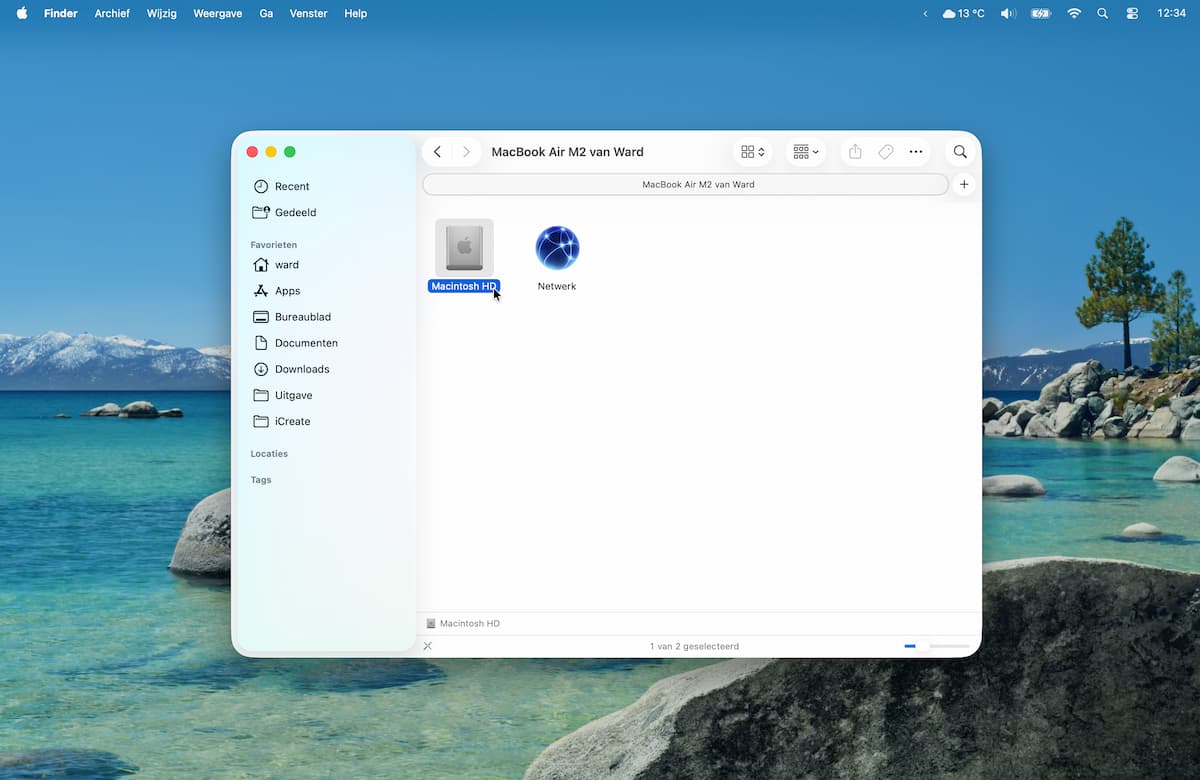1200x780 pixels.
Task: Open the search magnifier in Finder window
Action: [x=960, y=152]
